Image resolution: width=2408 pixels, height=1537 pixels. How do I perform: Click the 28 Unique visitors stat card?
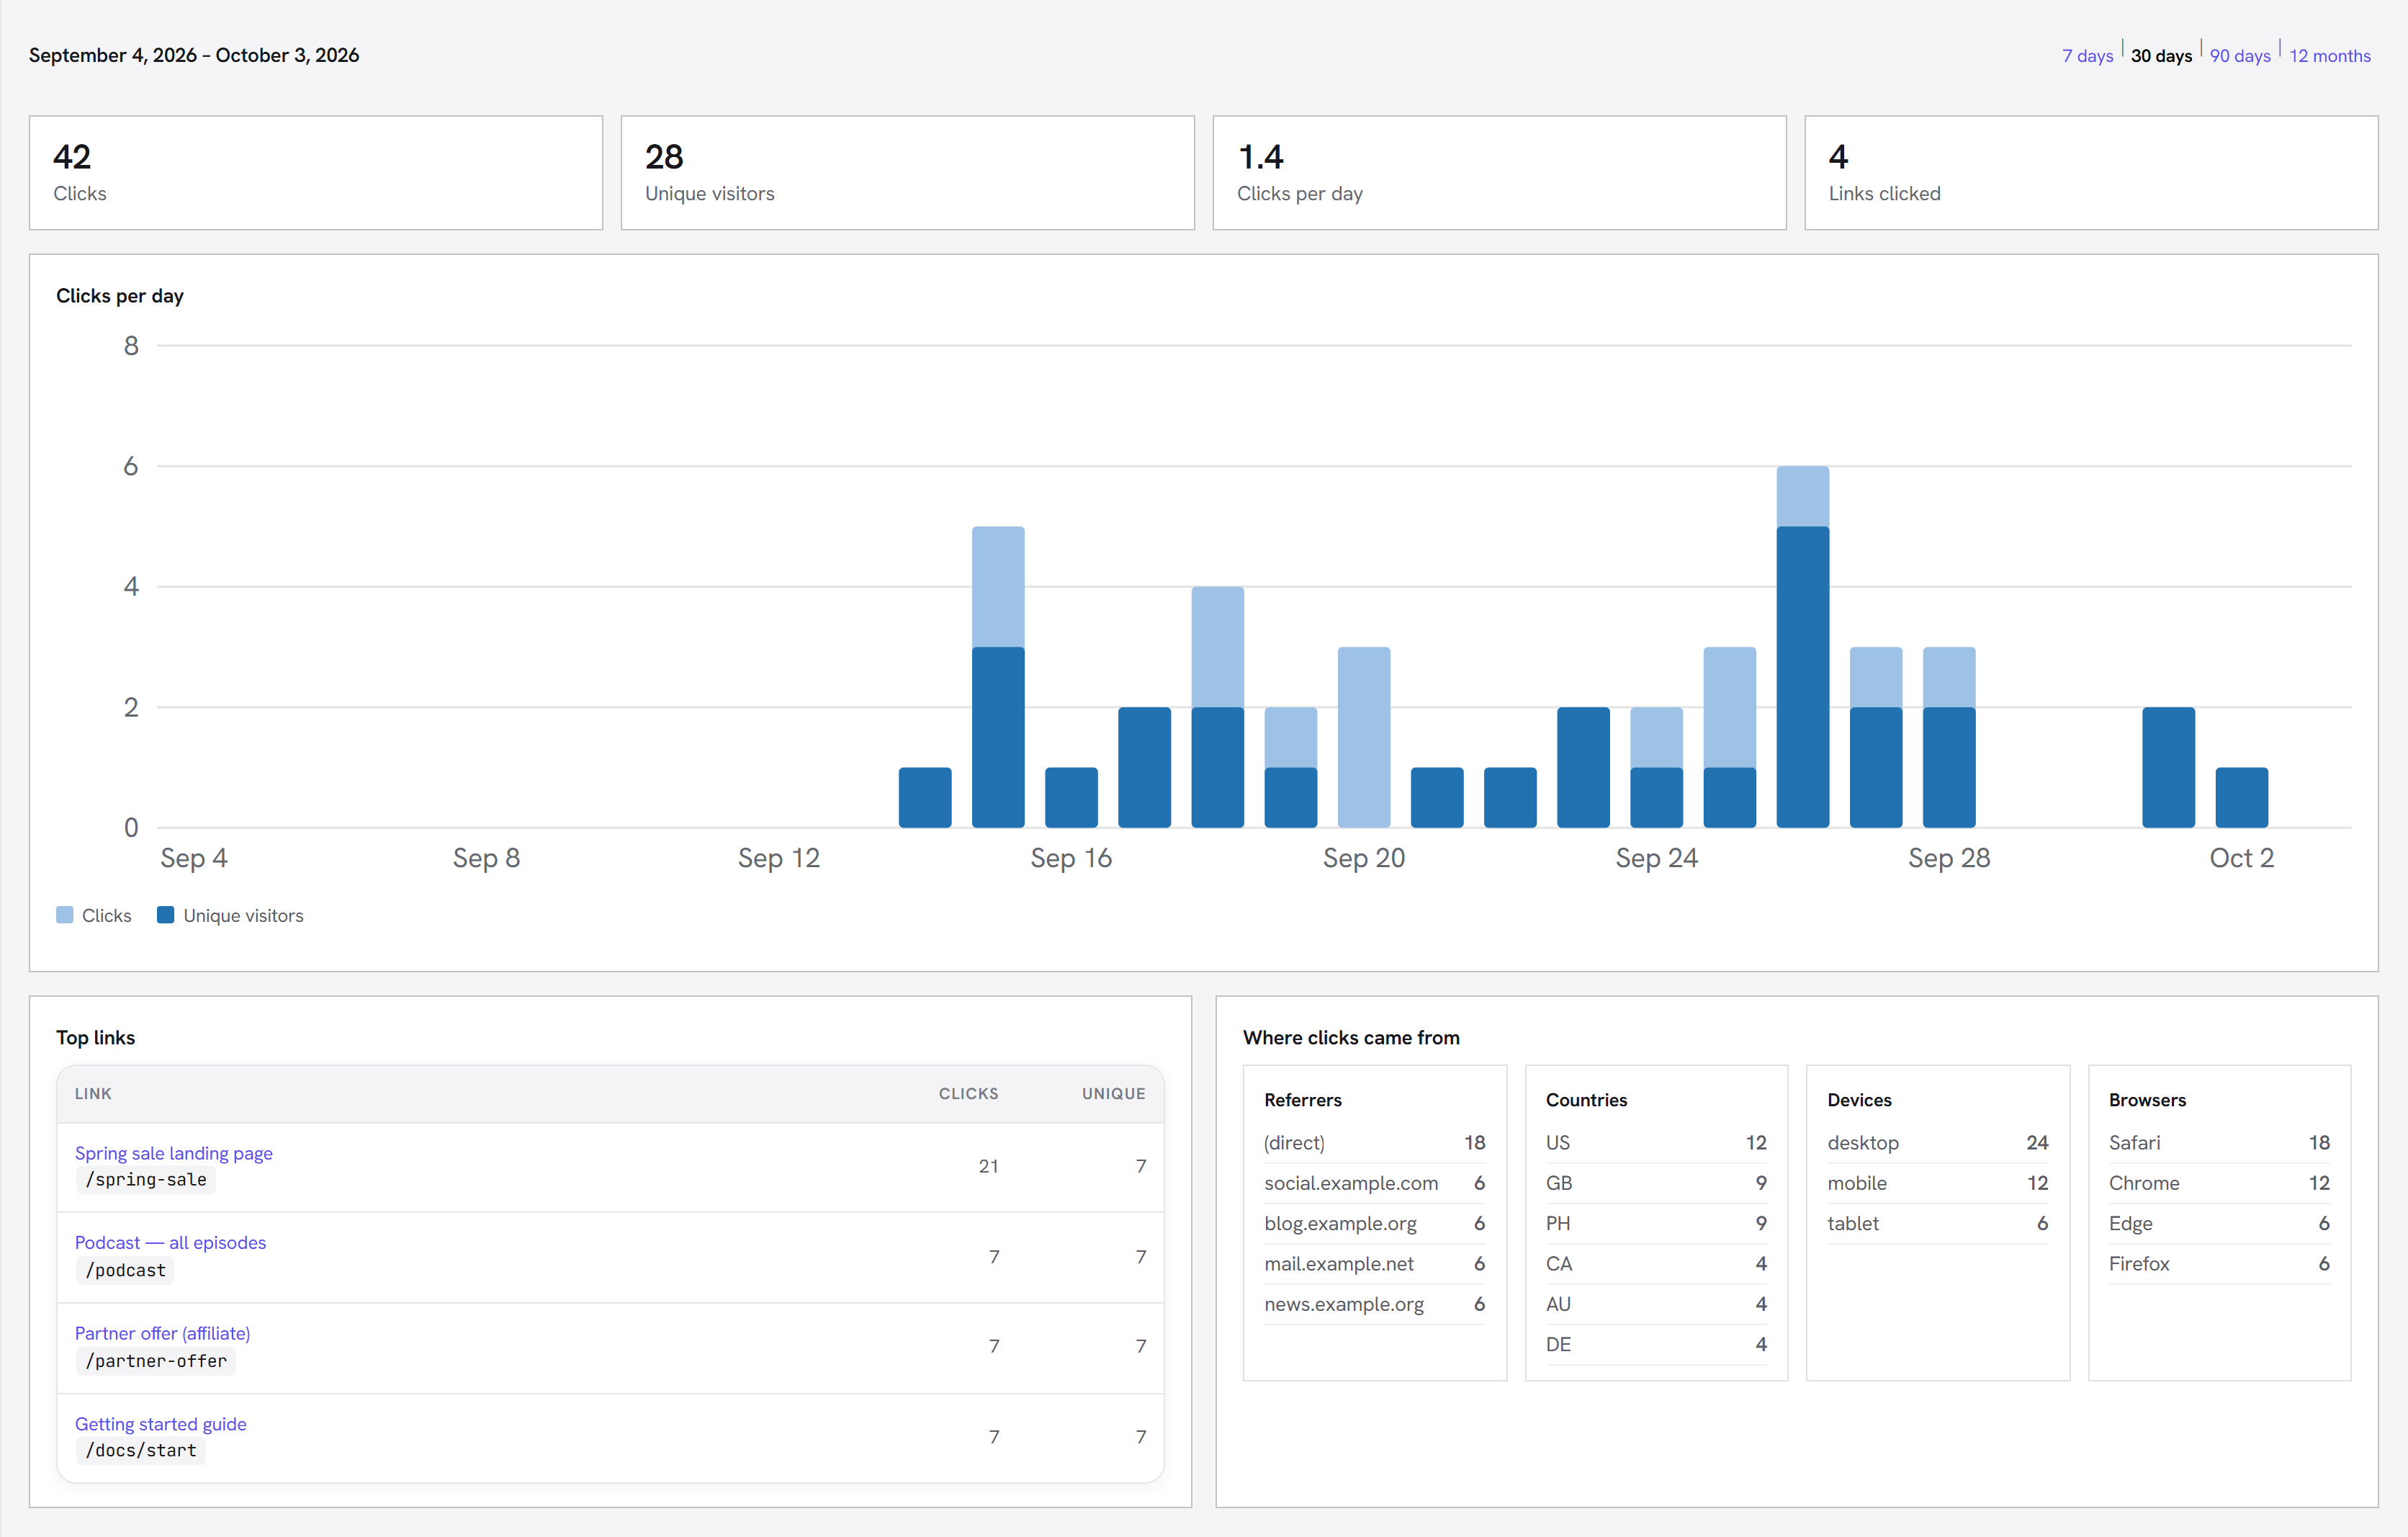(x=907, y=173)
